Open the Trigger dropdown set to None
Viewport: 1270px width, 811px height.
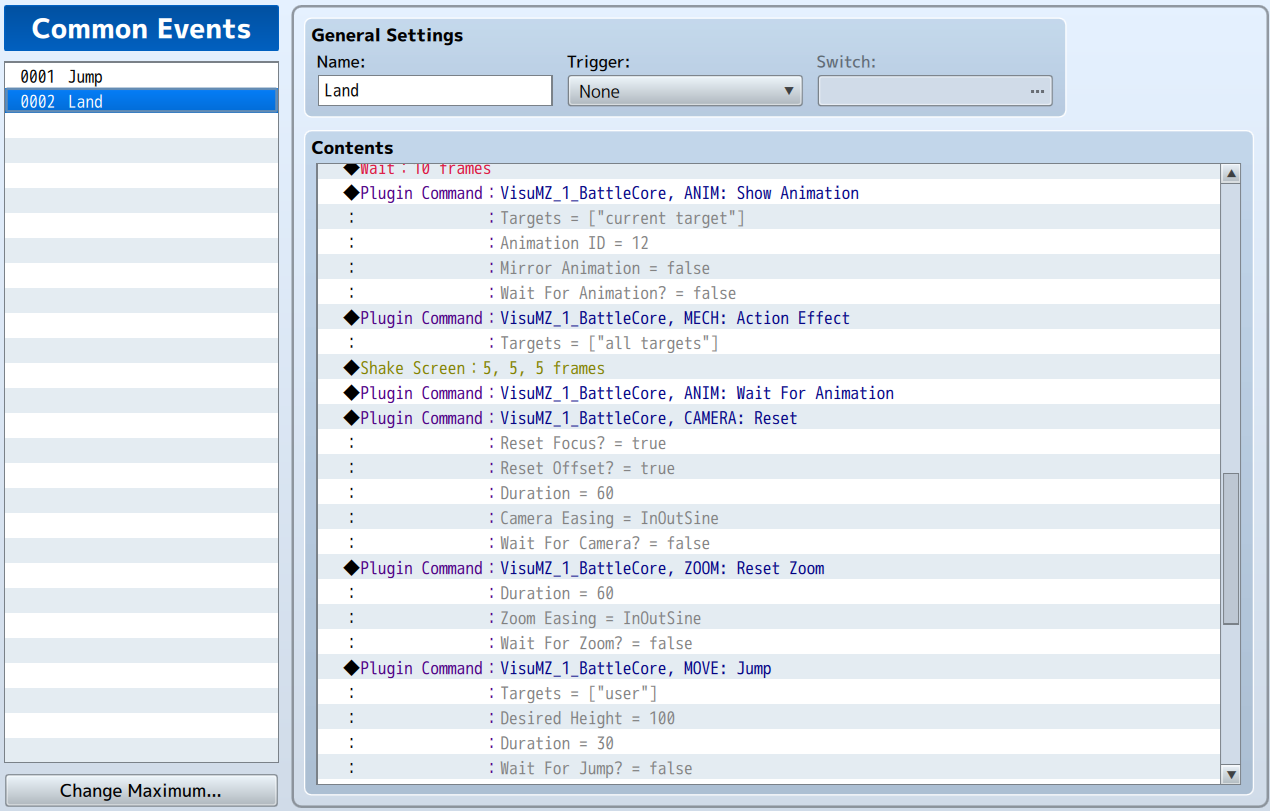tap(685, 91)
